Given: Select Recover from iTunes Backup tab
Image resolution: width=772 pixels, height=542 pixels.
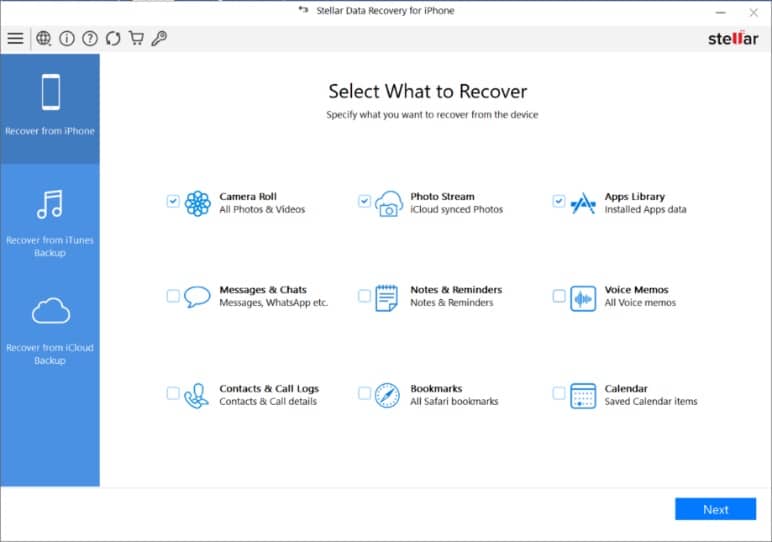Looking at the screenshot, I should (50, 223).
